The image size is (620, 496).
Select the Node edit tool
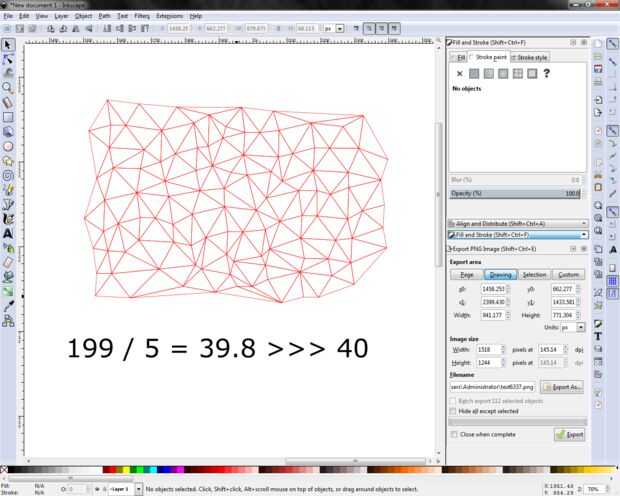(x=8, y=59)
